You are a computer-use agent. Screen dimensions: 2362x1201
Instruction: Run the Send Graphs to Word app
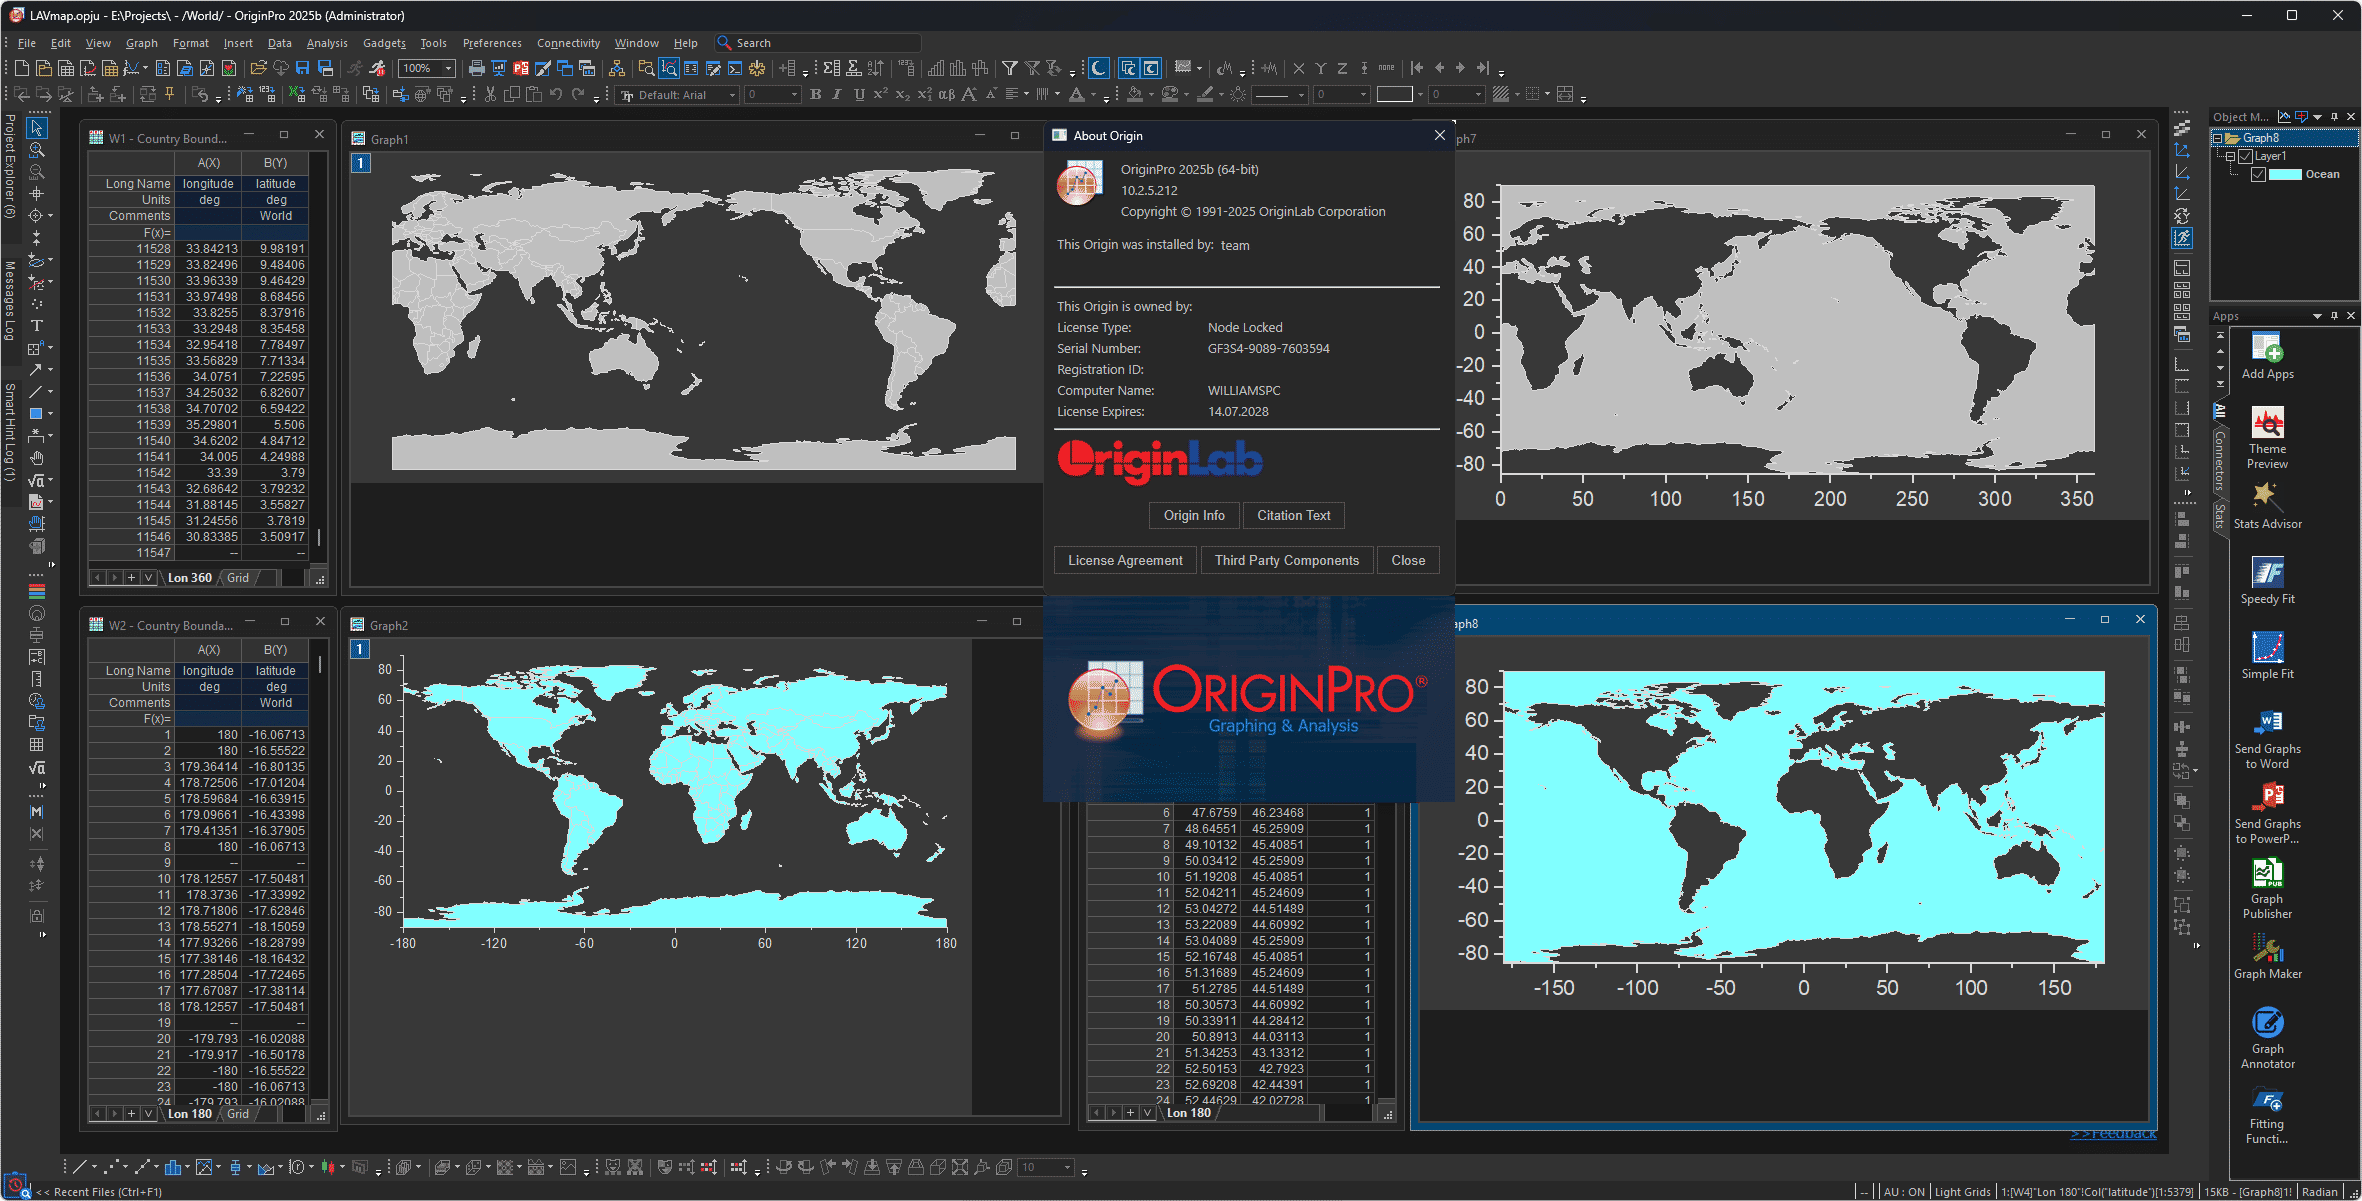(x=2267, y=725)
